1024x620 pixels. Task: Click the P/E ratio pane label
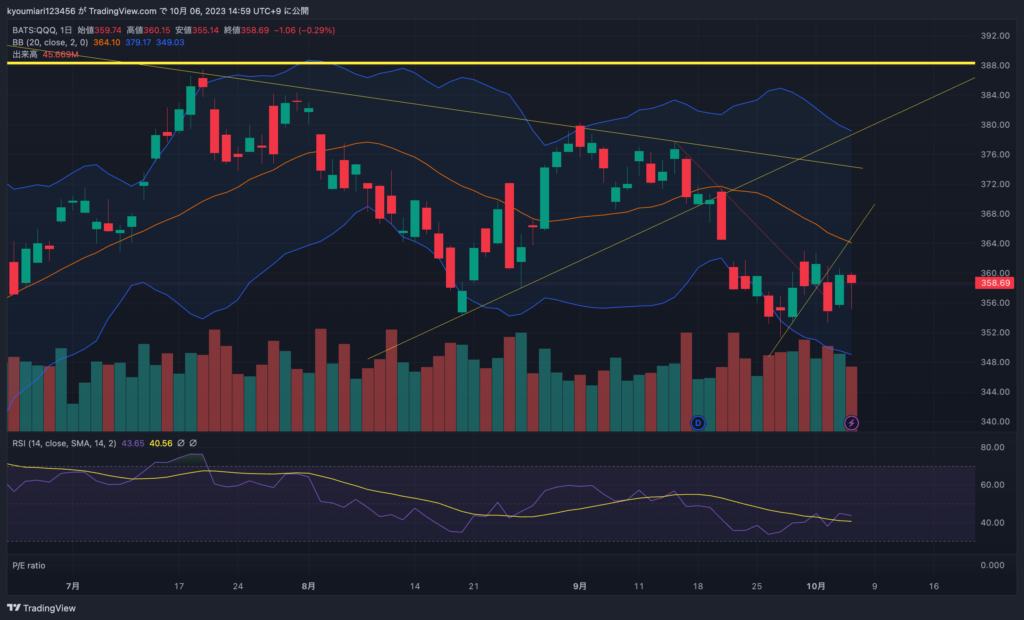coord(29,566)
